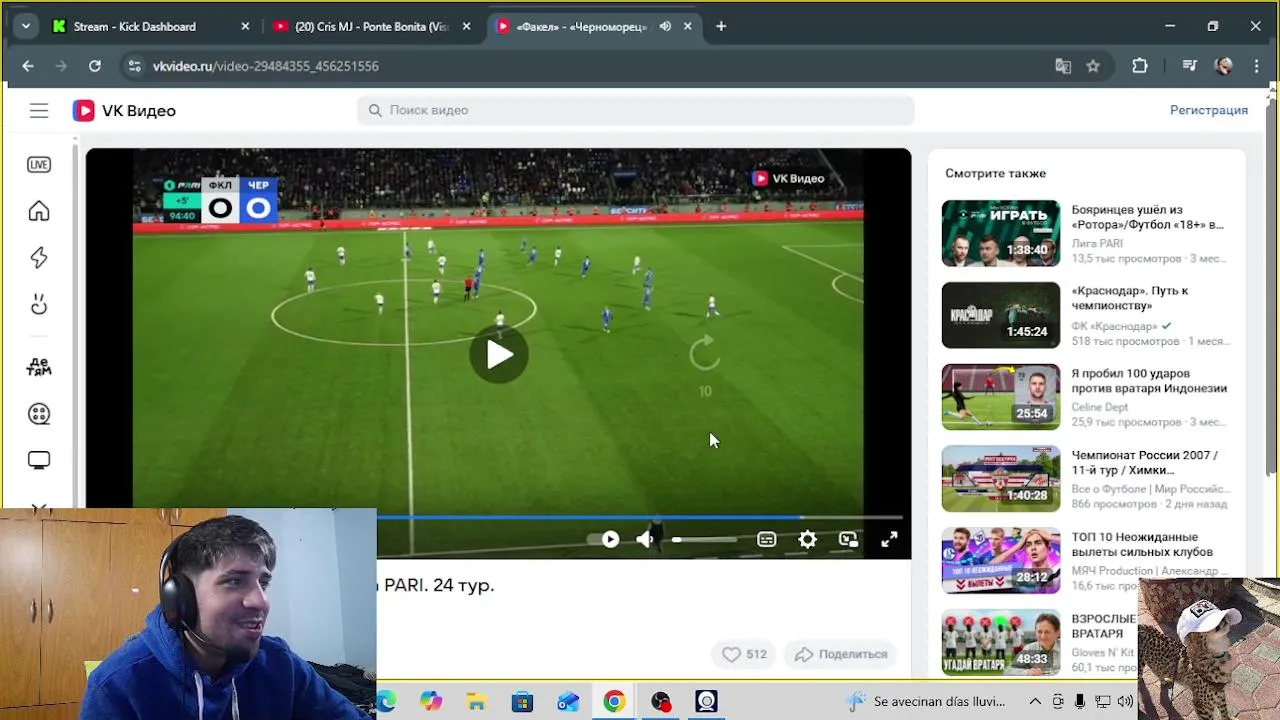Image resolution: width=1280 pixels, height=720 pixels.
Task: Open 'Чемпионат России 2007' video title
Action: click(x=1145, y=462)
